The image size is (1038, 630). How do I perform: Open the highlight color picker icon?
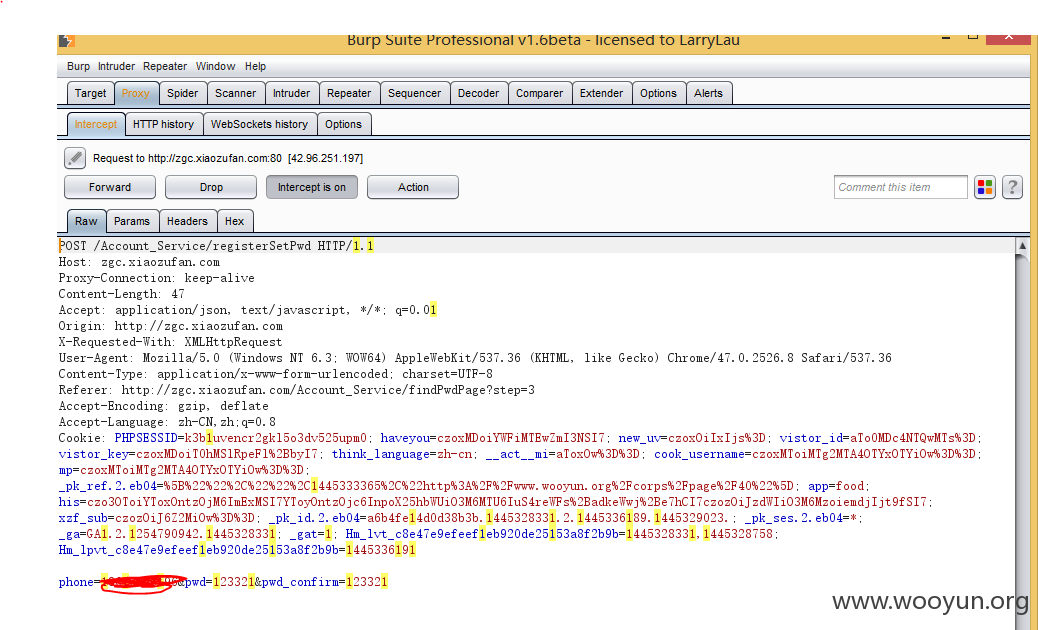coord(985,187)
